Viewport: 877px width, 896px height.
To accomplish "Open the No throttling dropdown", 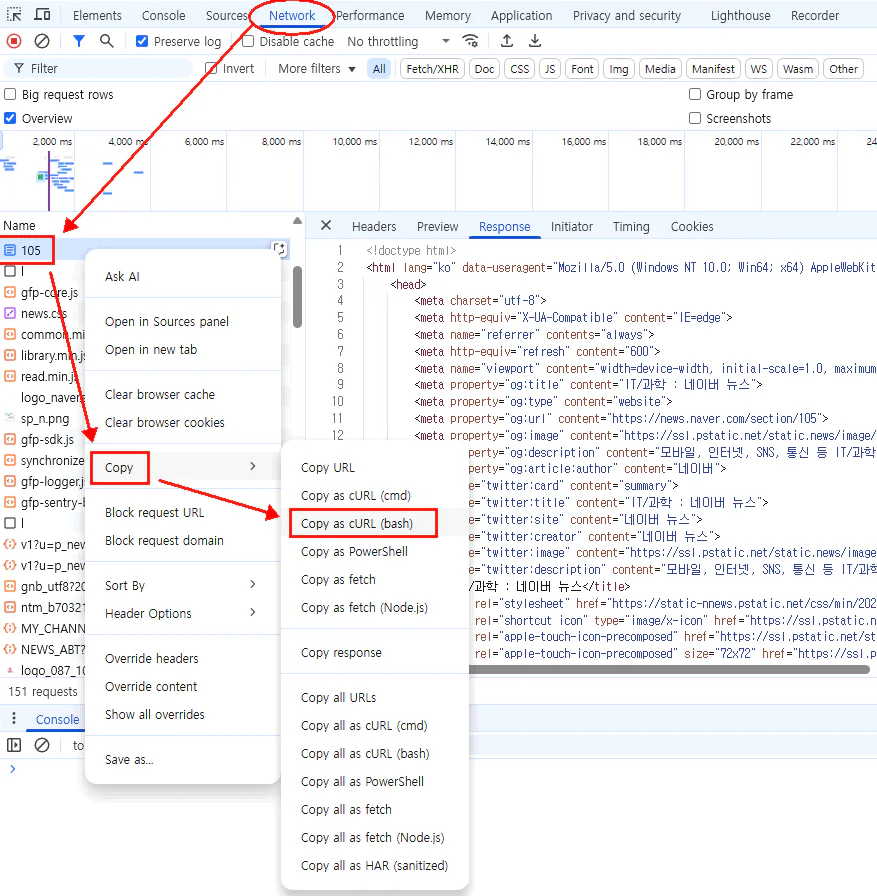I will pos(398,41).
